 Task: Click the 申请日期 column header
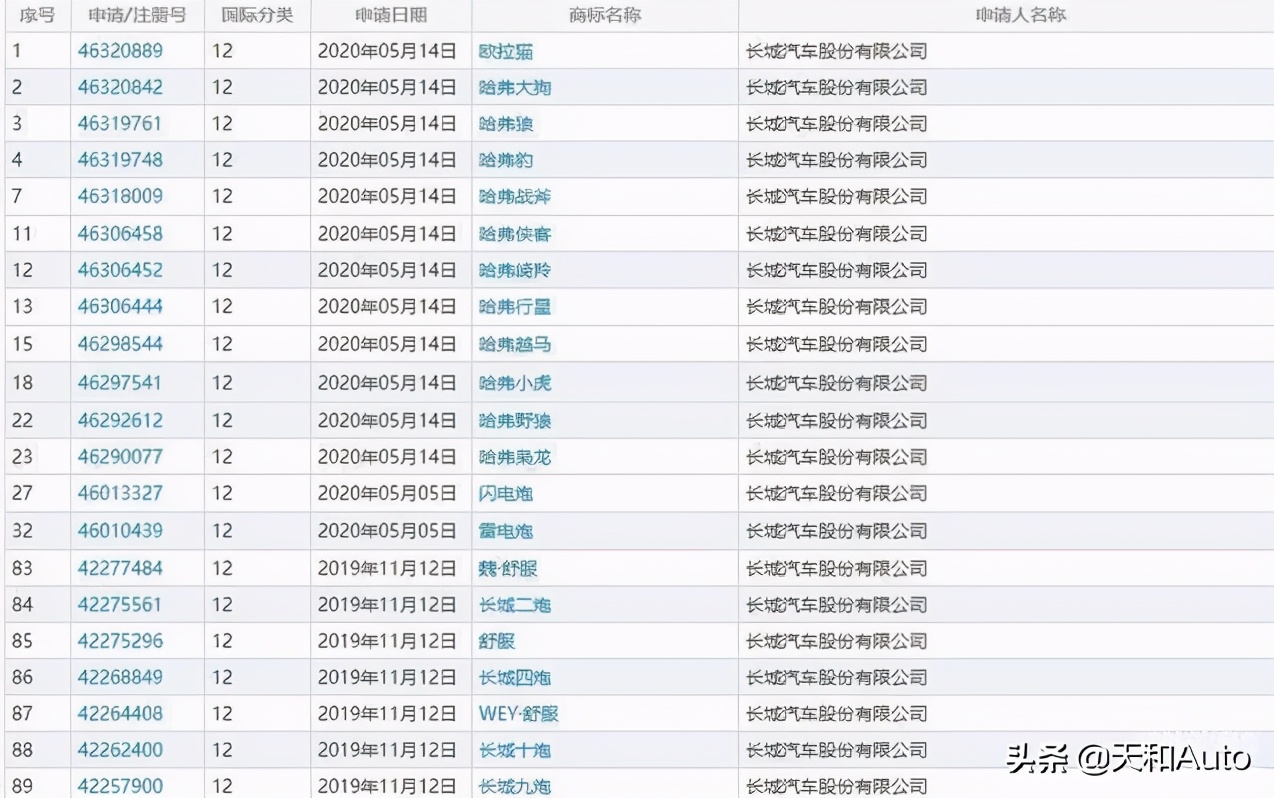(x=391, y=16)
